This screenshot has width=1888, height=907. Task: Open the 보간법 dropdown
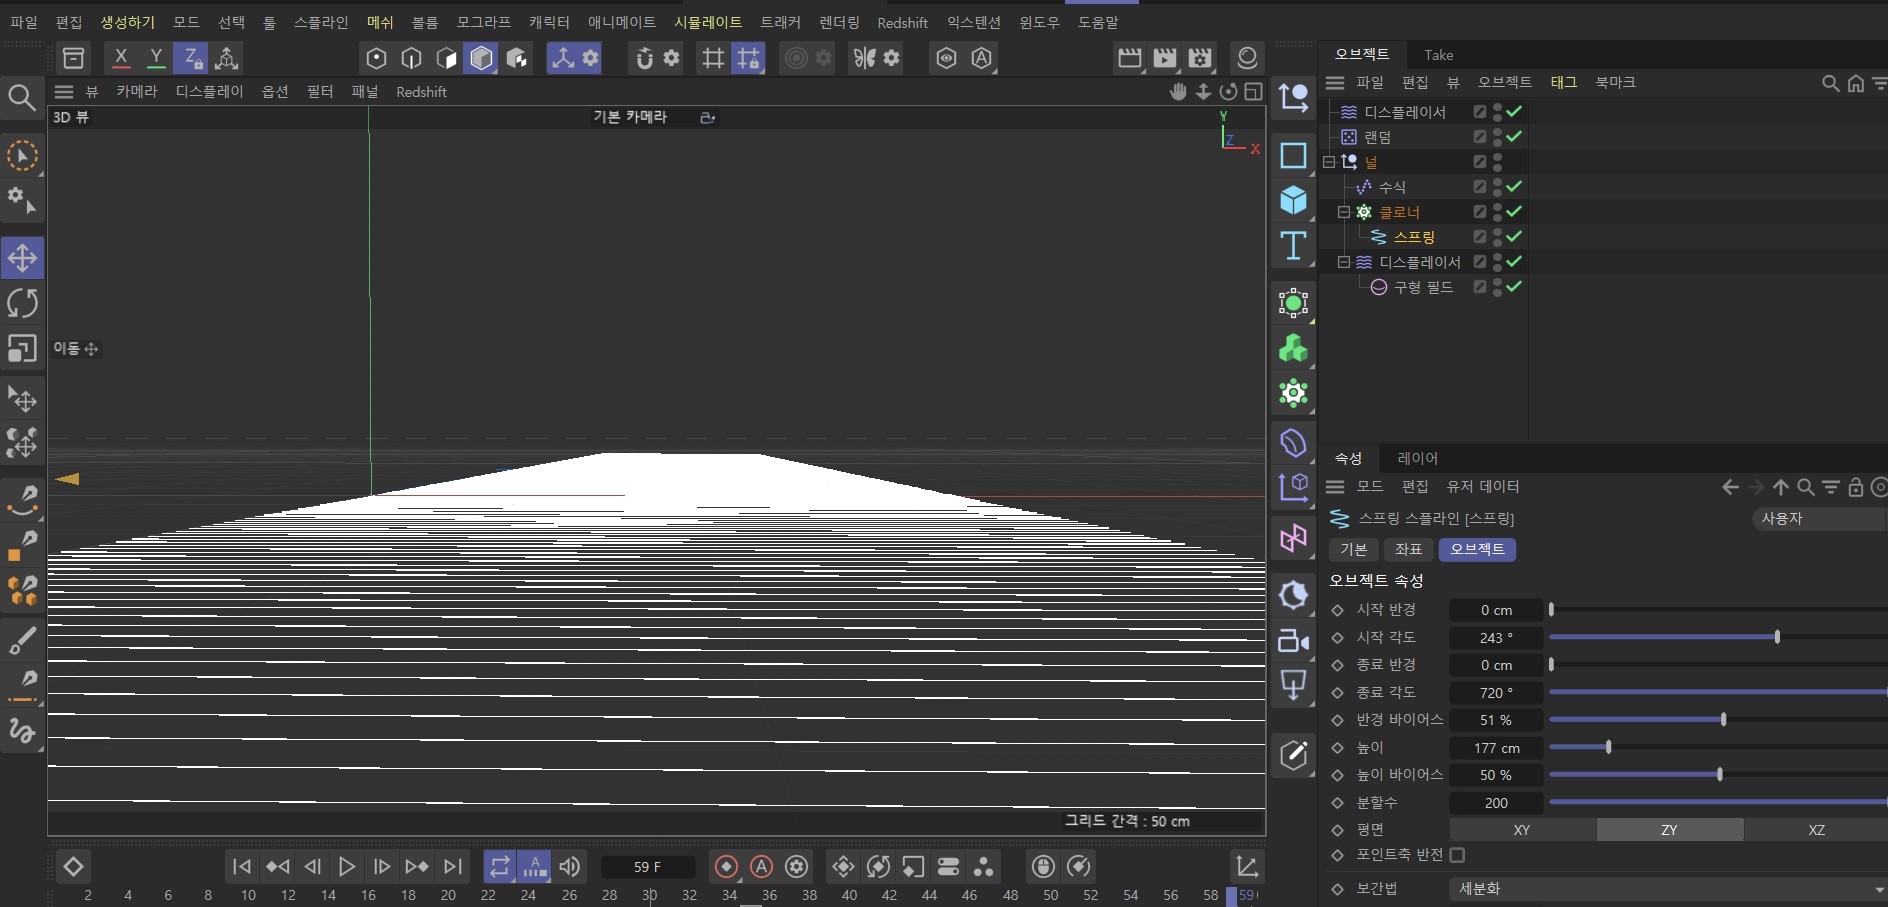1668,888
